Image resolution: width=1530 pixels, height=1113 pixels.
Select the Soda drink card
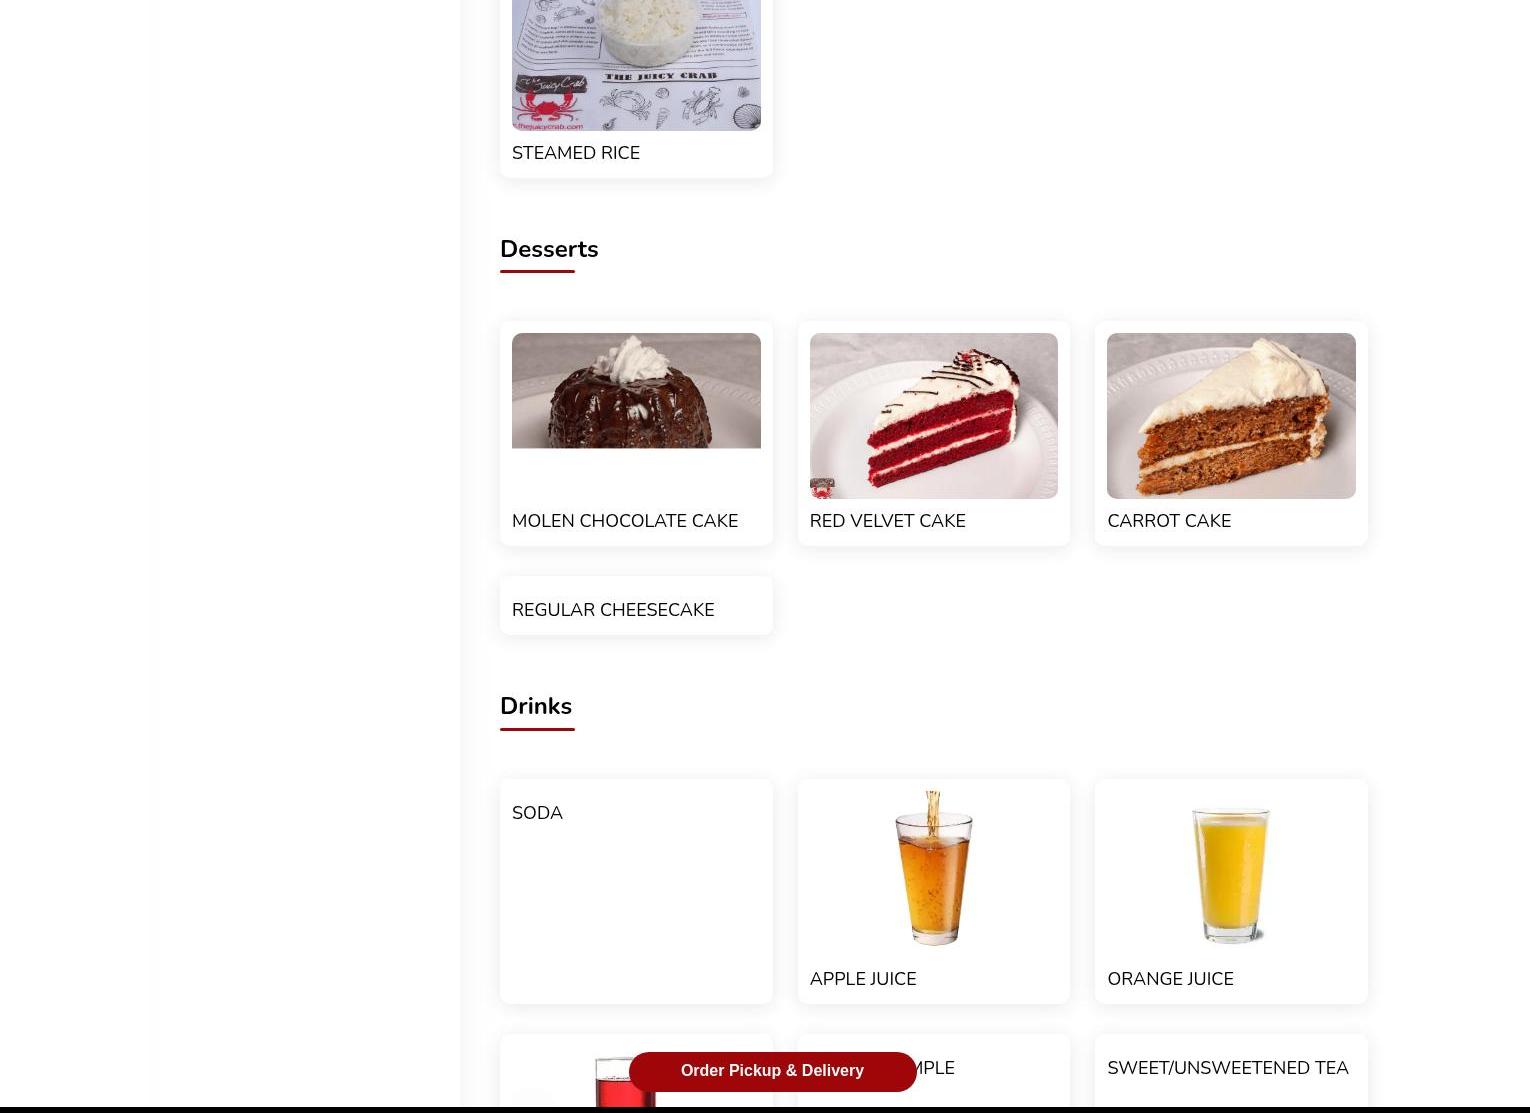coord(636,891)
